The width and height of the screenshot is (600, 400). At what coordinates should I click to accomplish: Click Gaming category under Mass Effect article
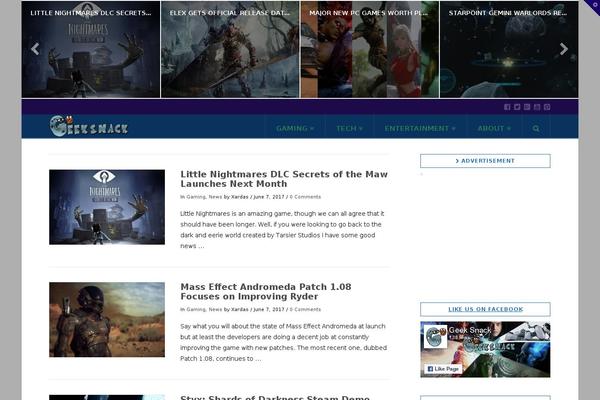click(x=196, y=310)
